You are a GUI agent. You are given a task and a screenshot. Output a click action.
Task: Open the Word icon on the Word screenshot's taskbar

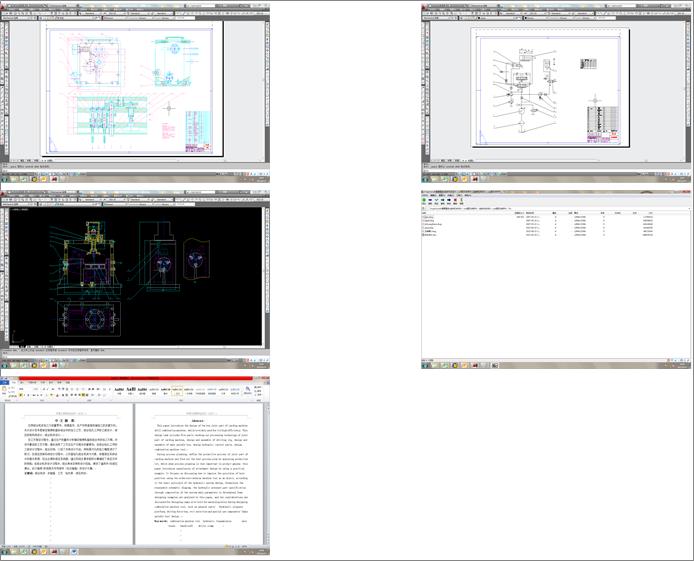coord(73,552)
